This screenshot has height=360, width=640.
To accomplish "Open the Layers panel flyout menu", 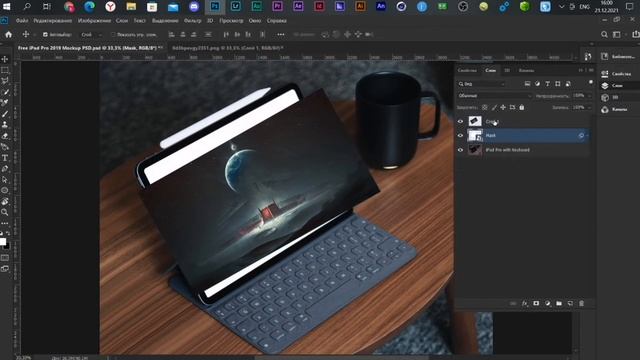I will [591, 70].
